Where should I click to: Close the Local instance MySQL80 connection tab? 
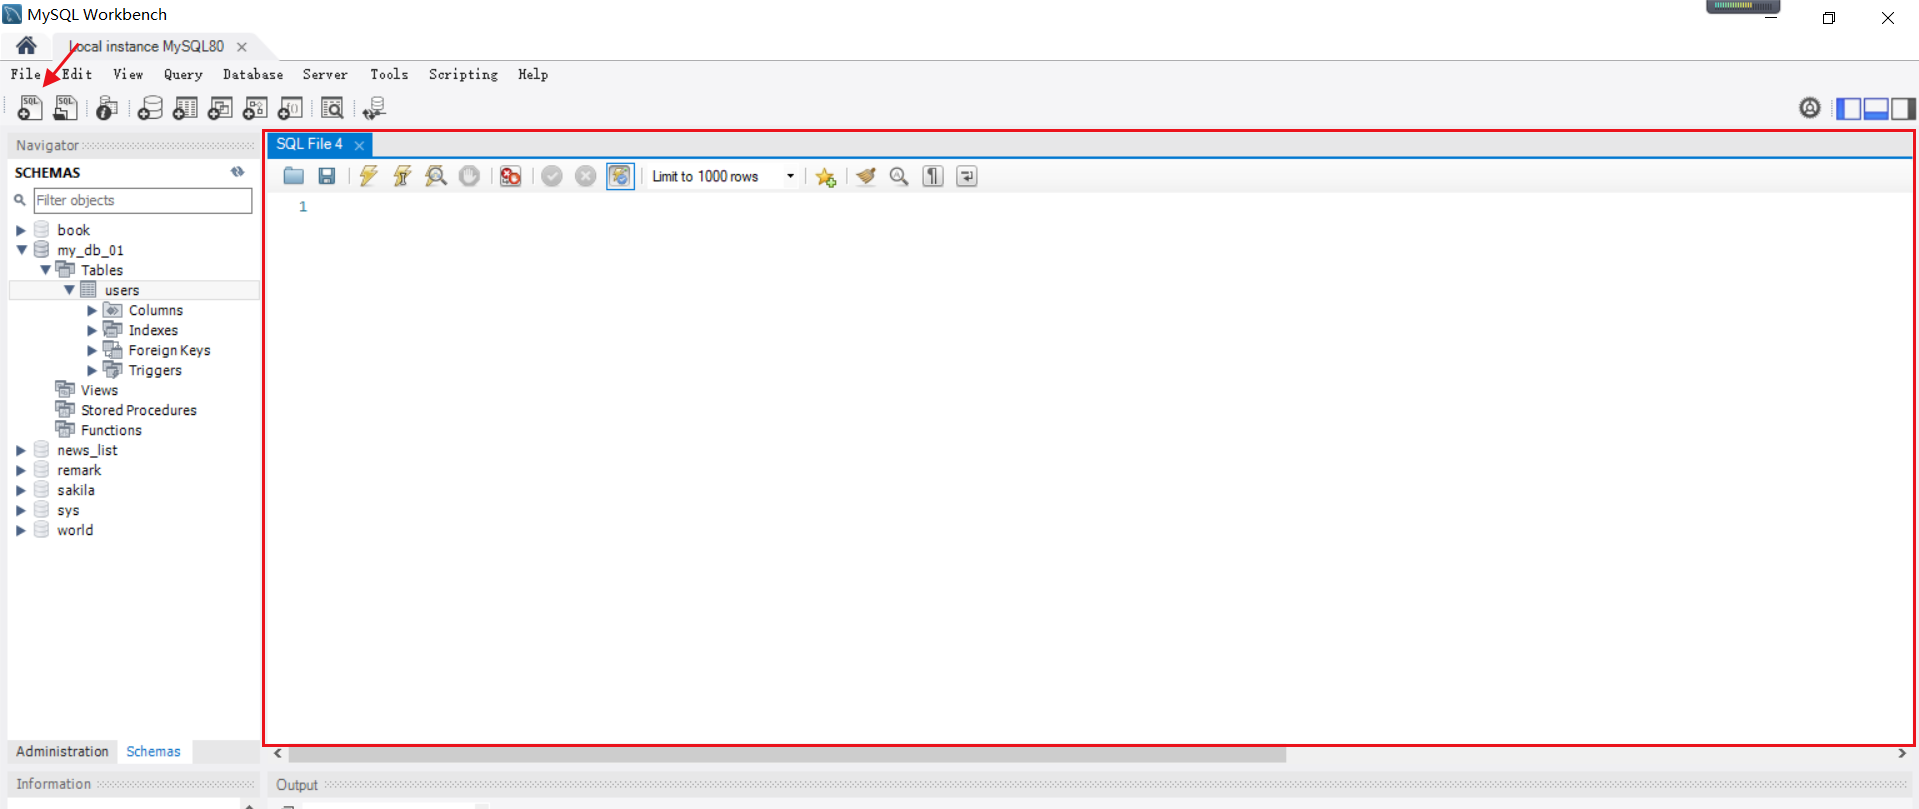[241, 47]
